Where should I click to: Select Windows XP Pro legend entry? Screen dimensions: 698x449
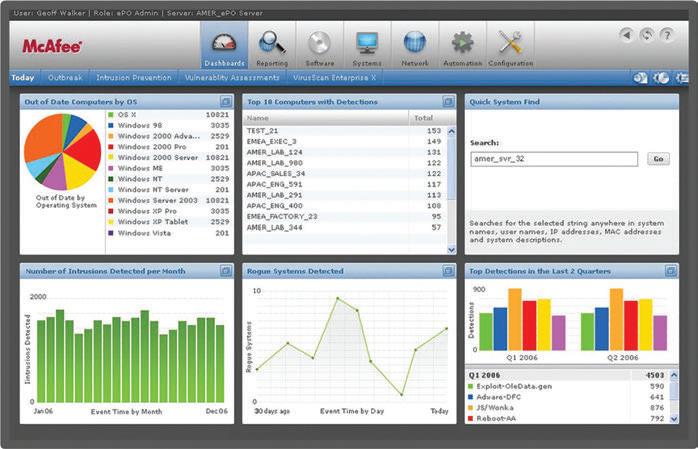pyautogui.click(x=169, y=211)
